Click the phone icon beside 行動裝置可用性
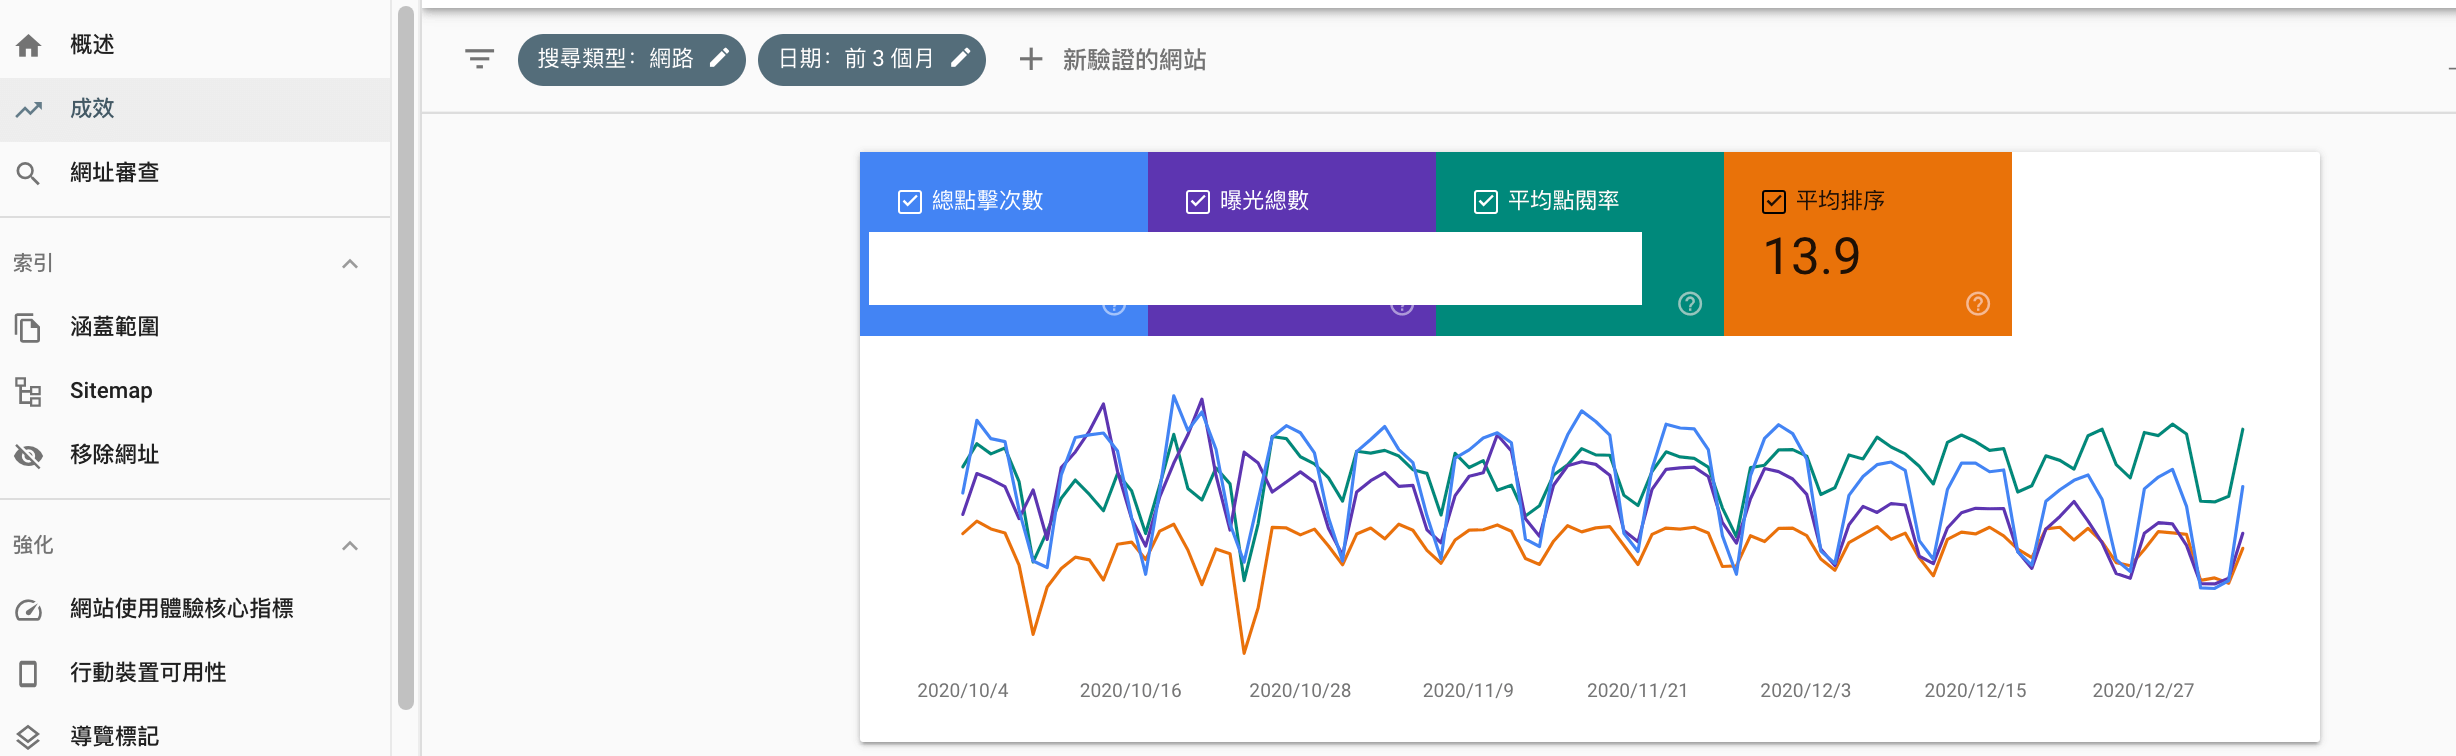Image resolution: width=2456 pixels, height=756 pixels. [x=29, y=673]
